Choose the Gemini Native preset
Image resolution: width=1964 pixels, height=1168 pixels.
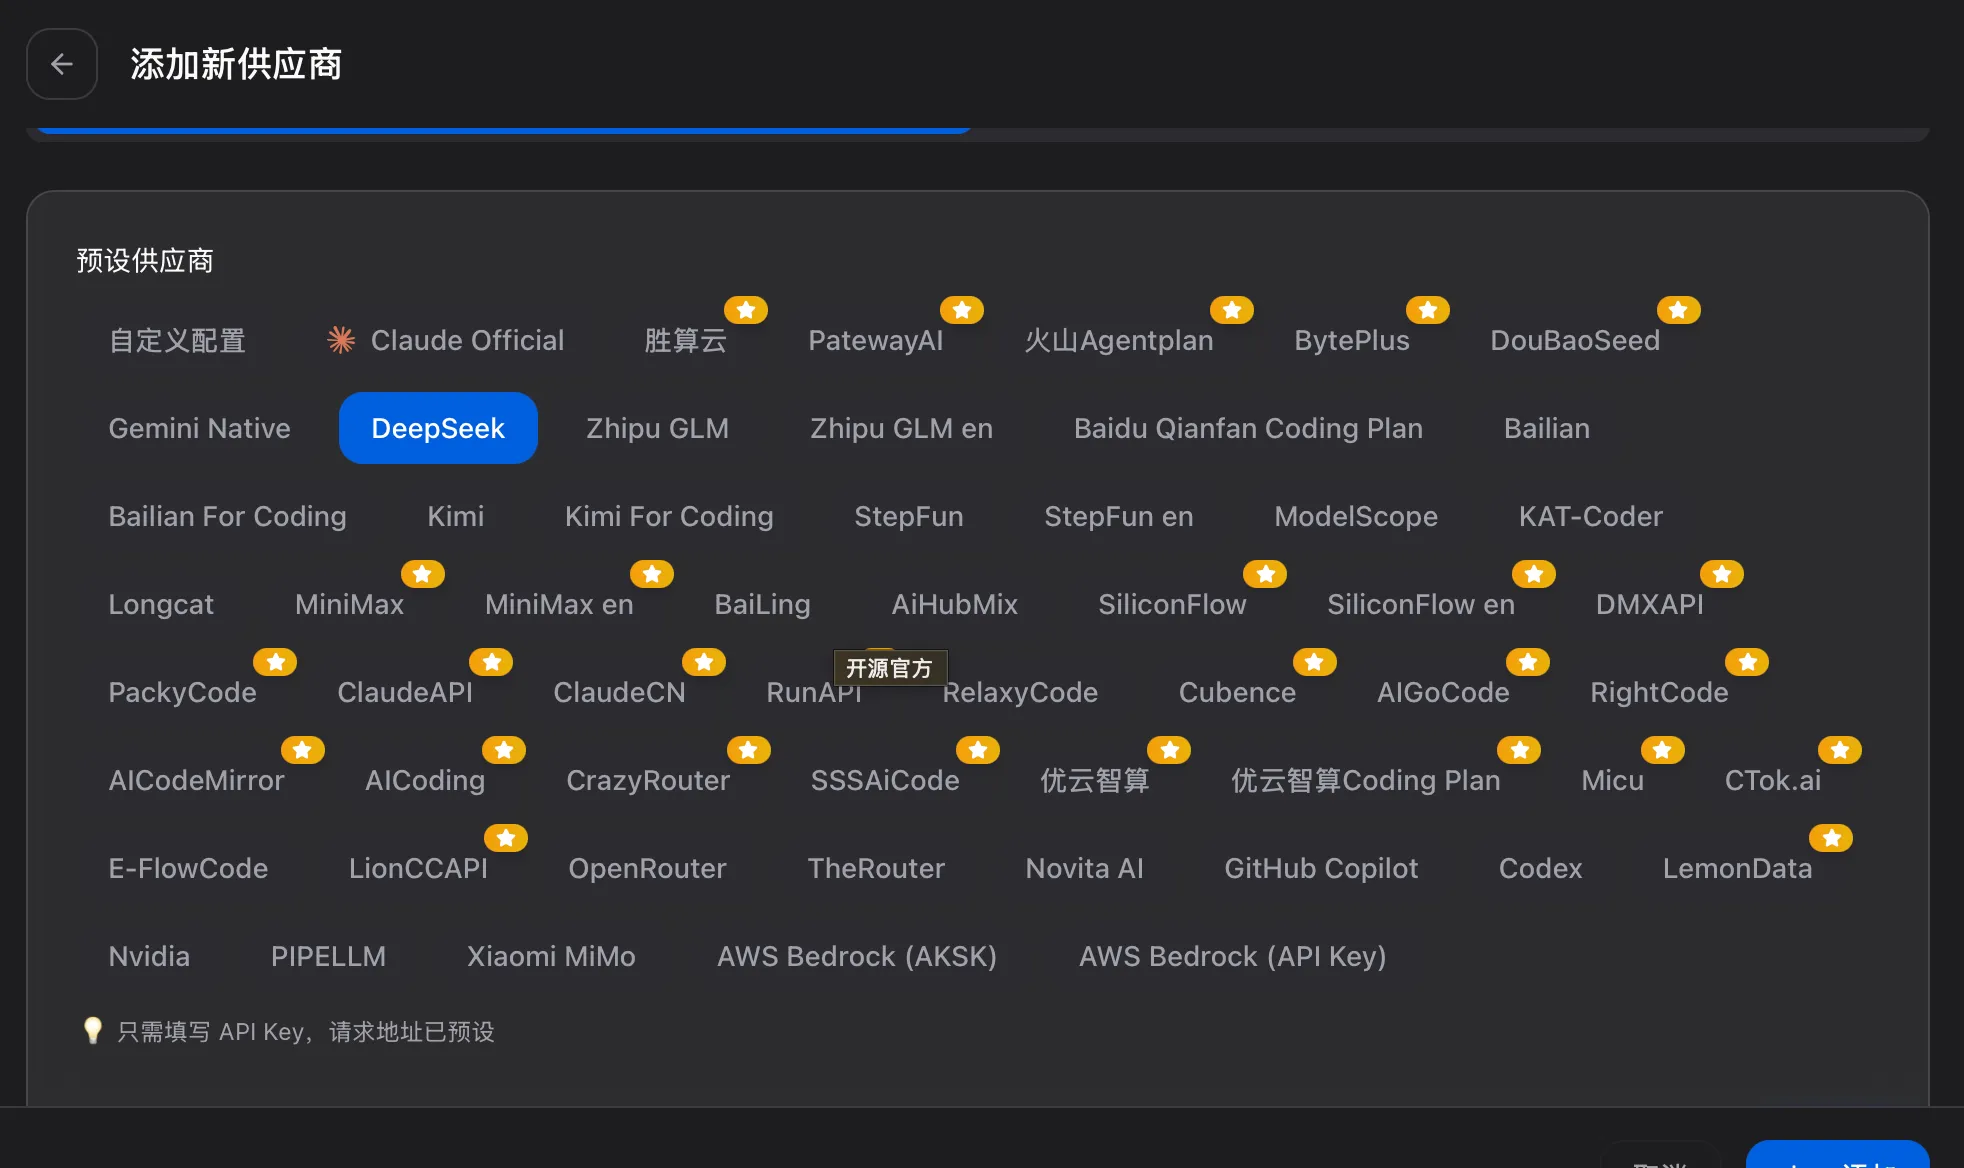click(200, 428)
